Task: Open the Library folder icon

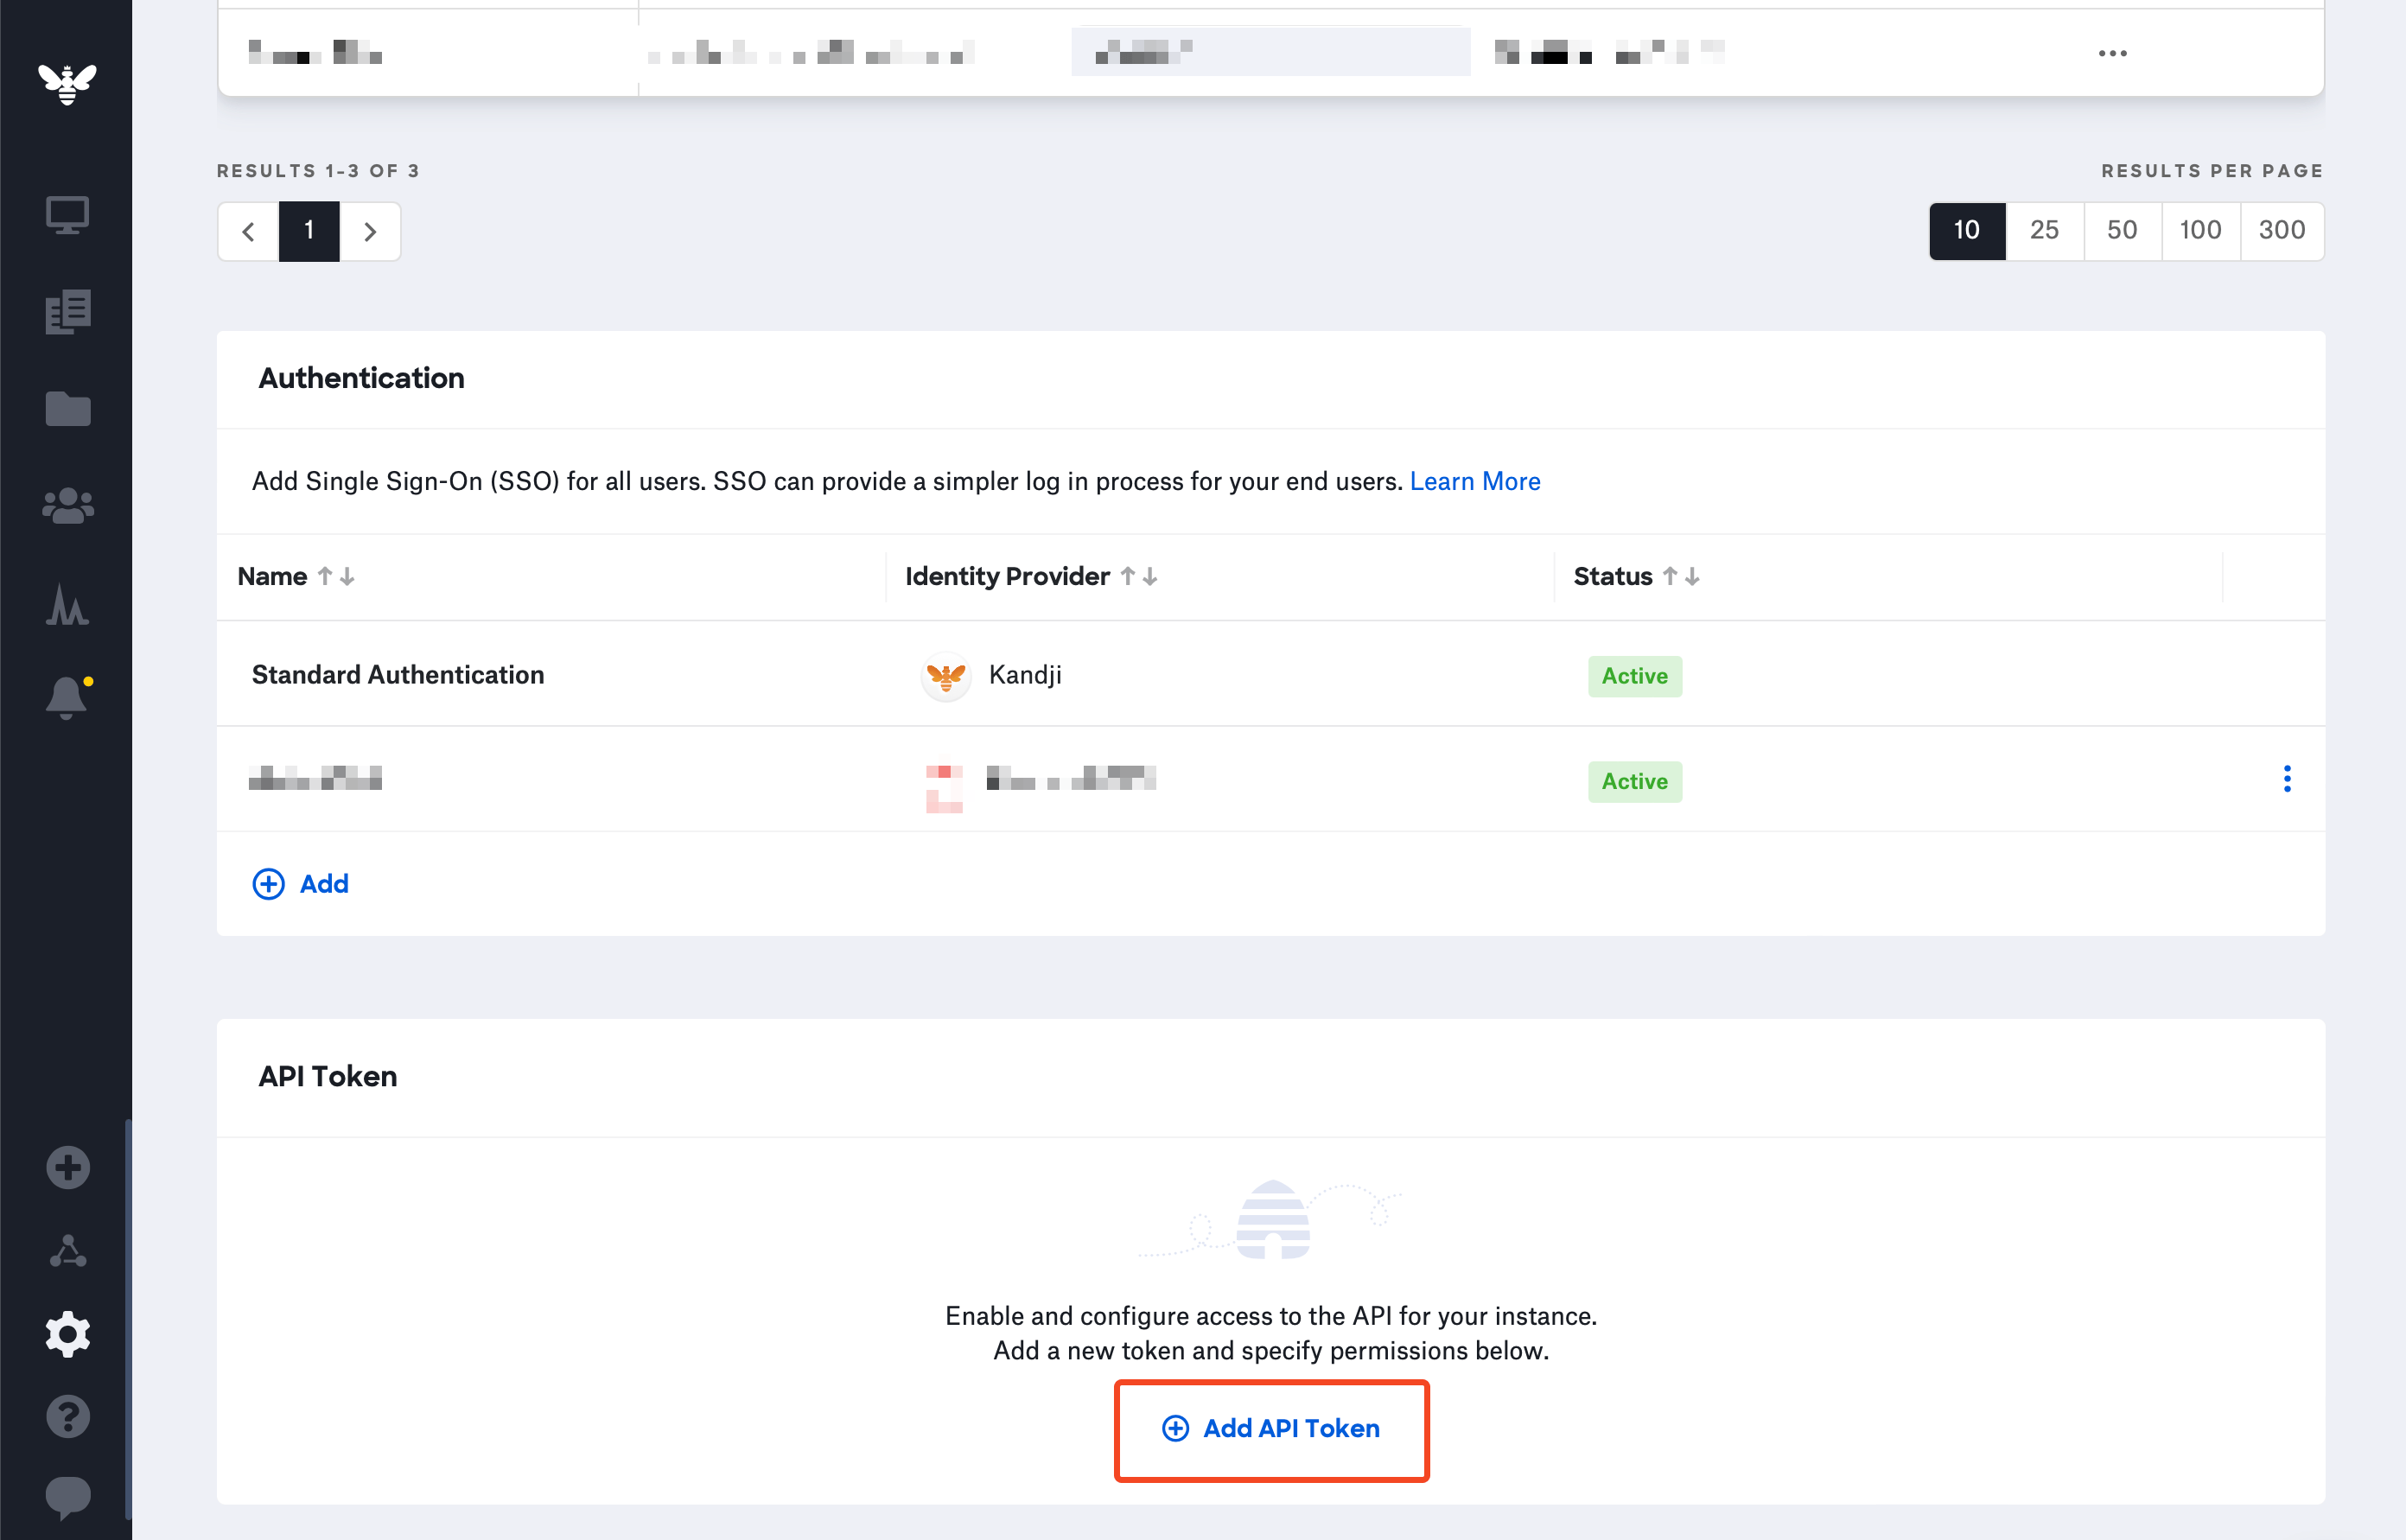Action: tap(68, 409)
